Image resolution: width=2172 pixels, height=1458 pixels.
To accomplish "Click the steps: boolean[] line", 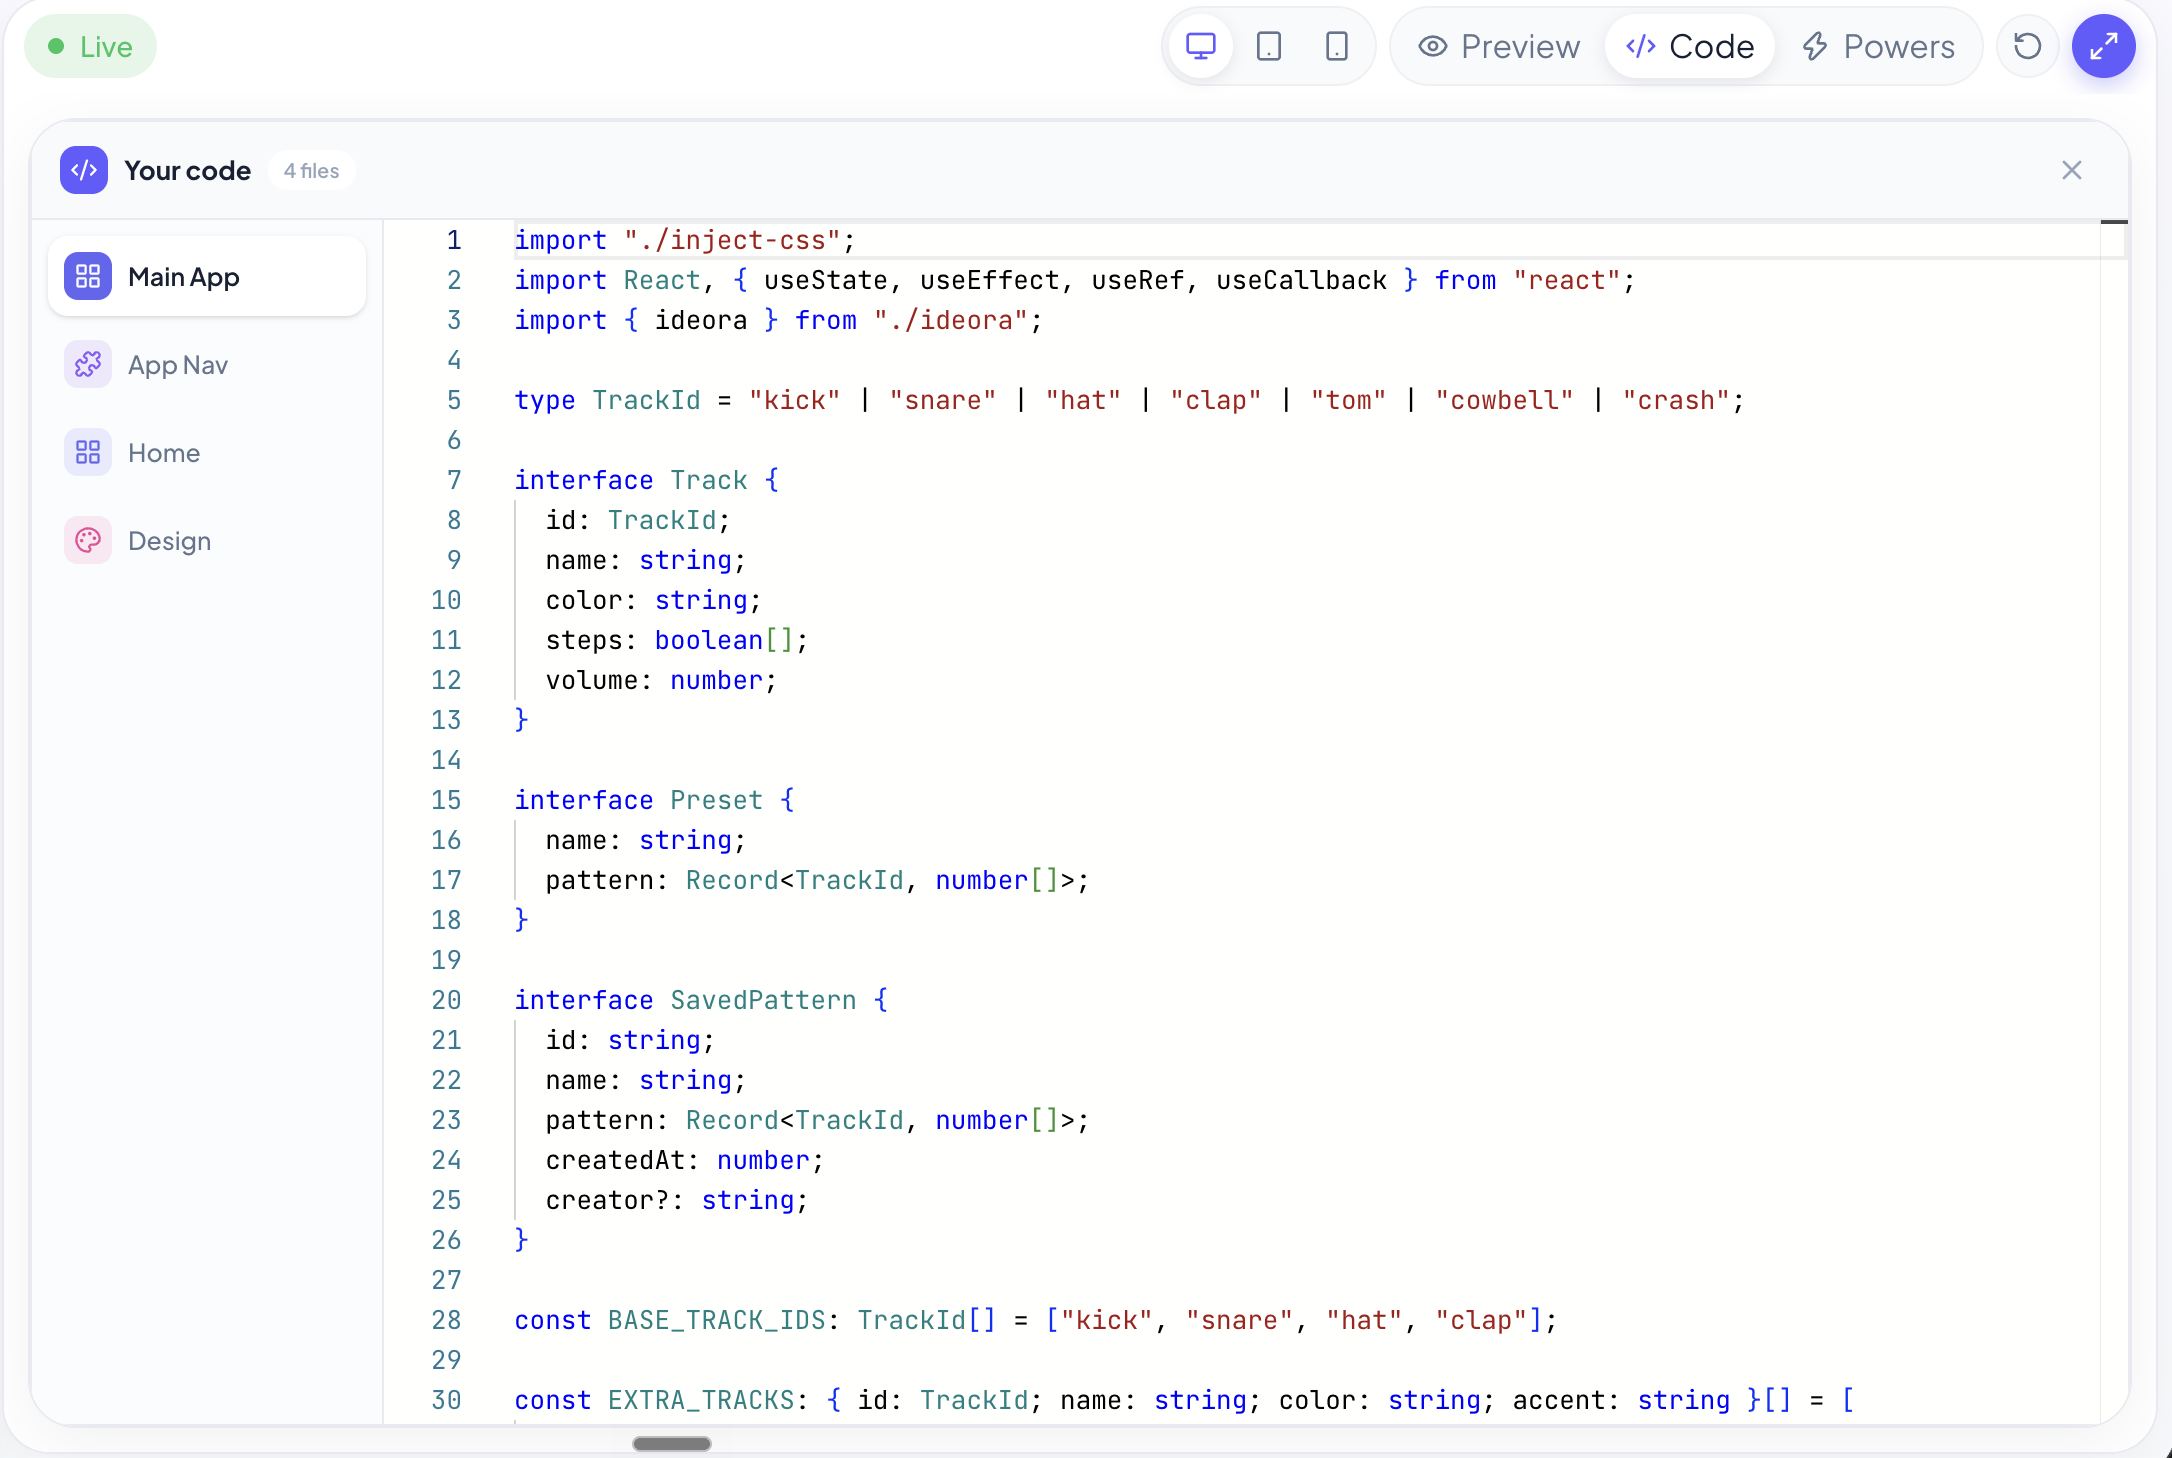I will coord(677,641).
